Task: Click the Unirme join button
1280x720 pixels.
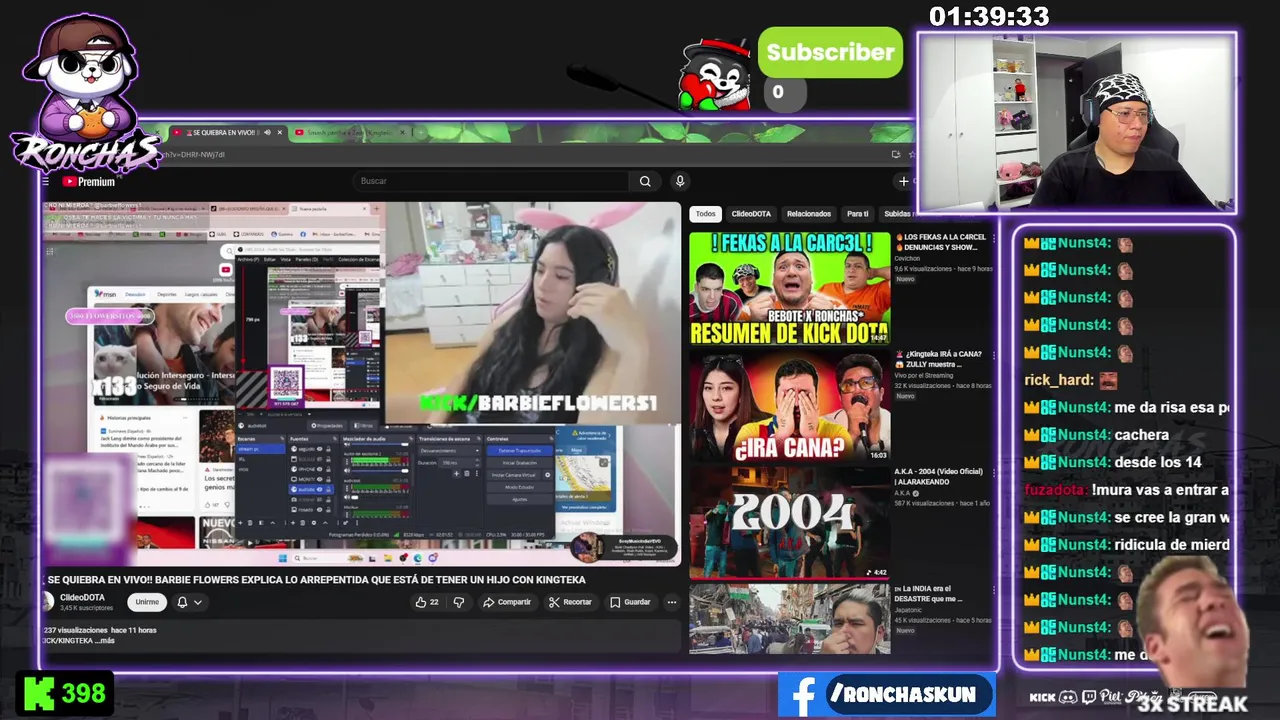Action: pyautogui.click(x=147, y=602)
